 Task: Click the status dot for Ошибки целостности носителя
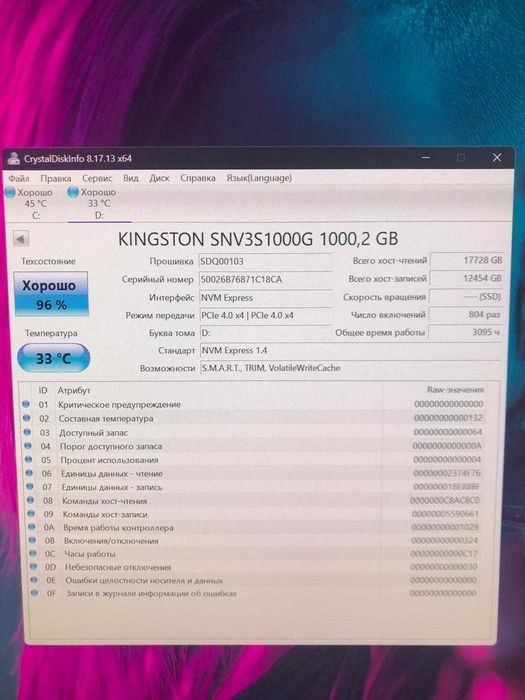(34, 580)
